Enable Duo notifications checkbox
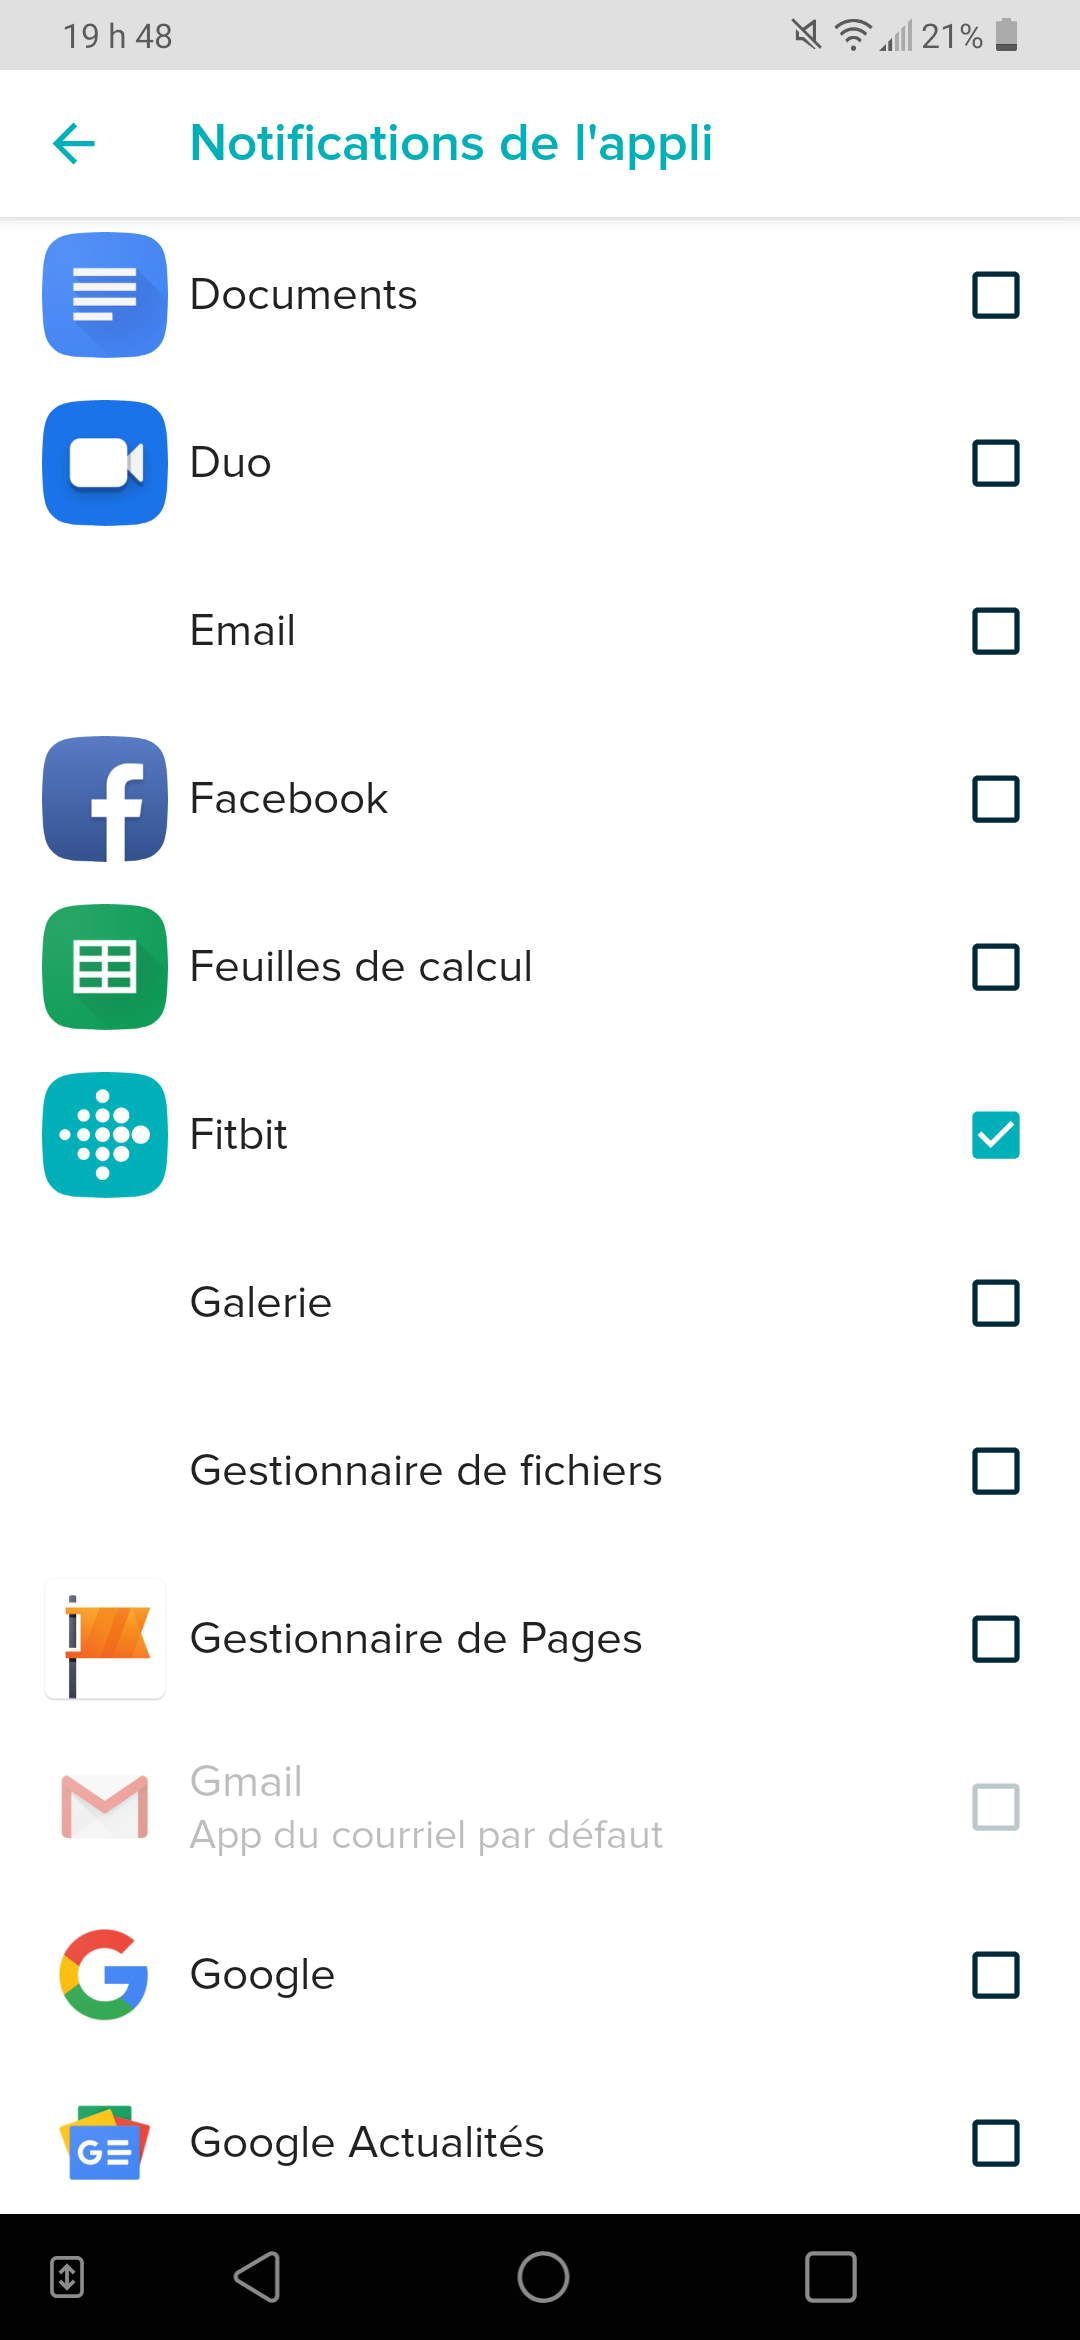The height and width of the screenshot is (2340, 1080). tap(995, 463)
